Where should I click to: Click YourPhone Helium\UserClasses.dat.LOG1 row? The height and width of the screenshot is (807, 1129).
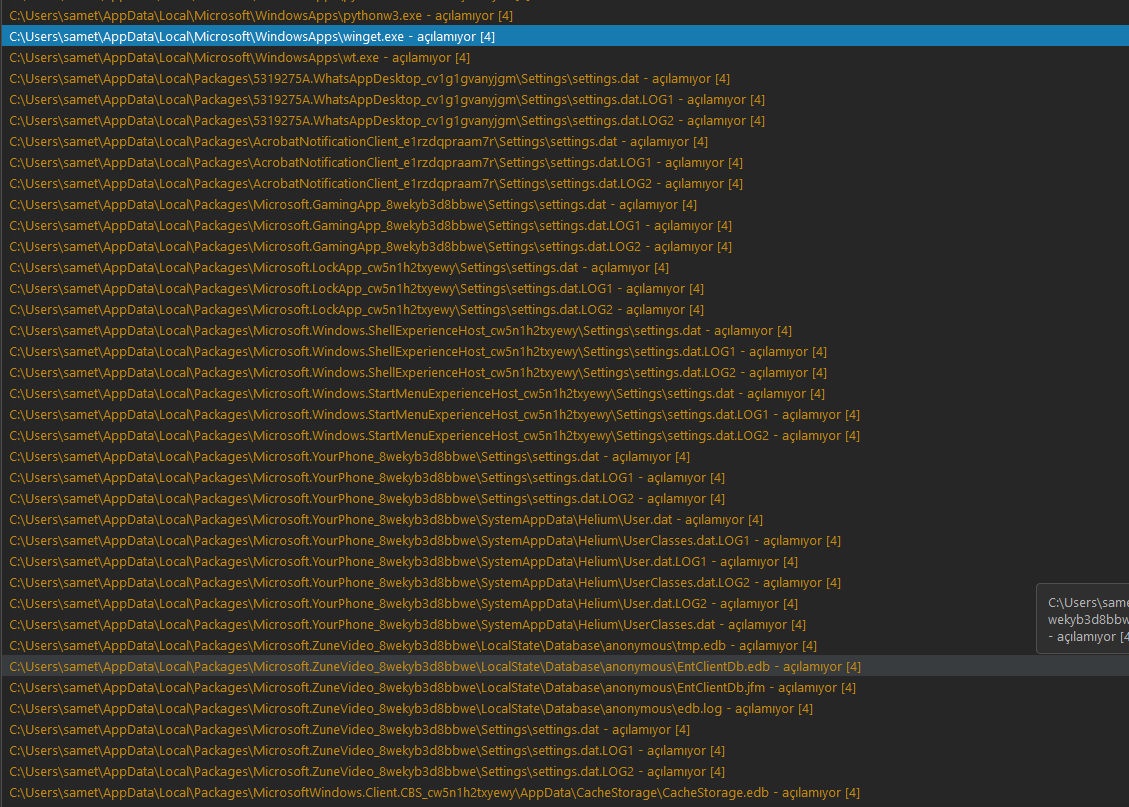coord(564,541)
